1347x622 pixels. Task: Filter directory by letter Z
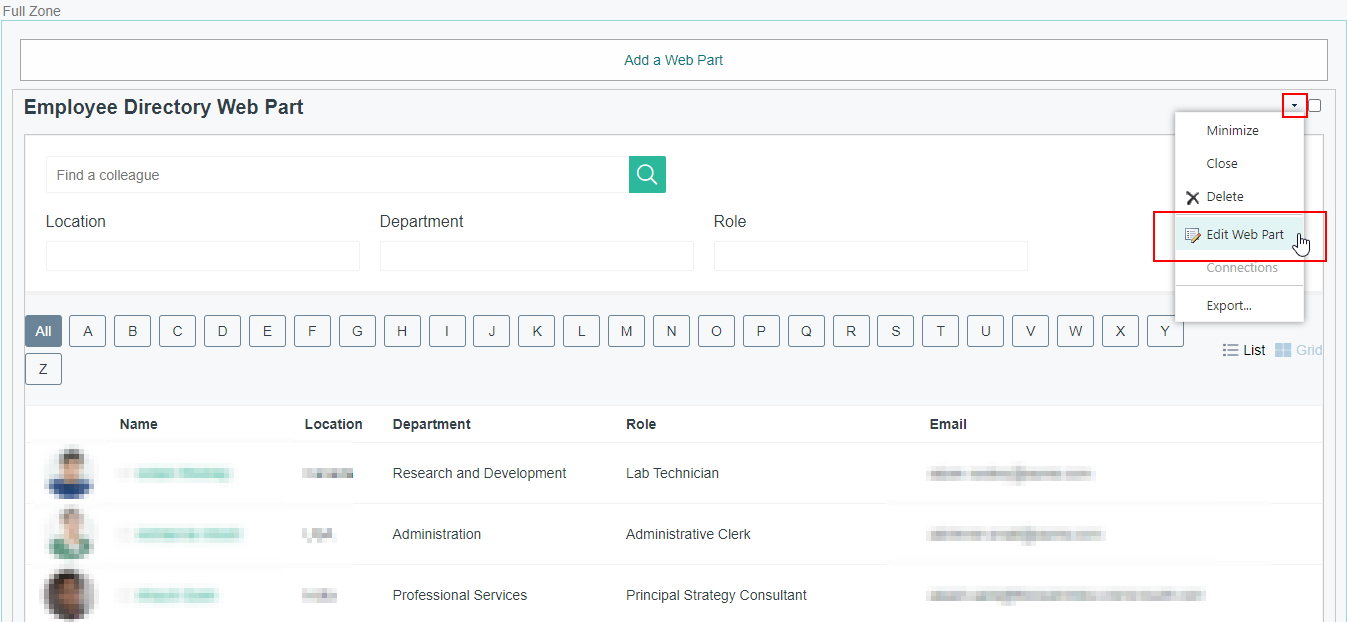(43, 369)
